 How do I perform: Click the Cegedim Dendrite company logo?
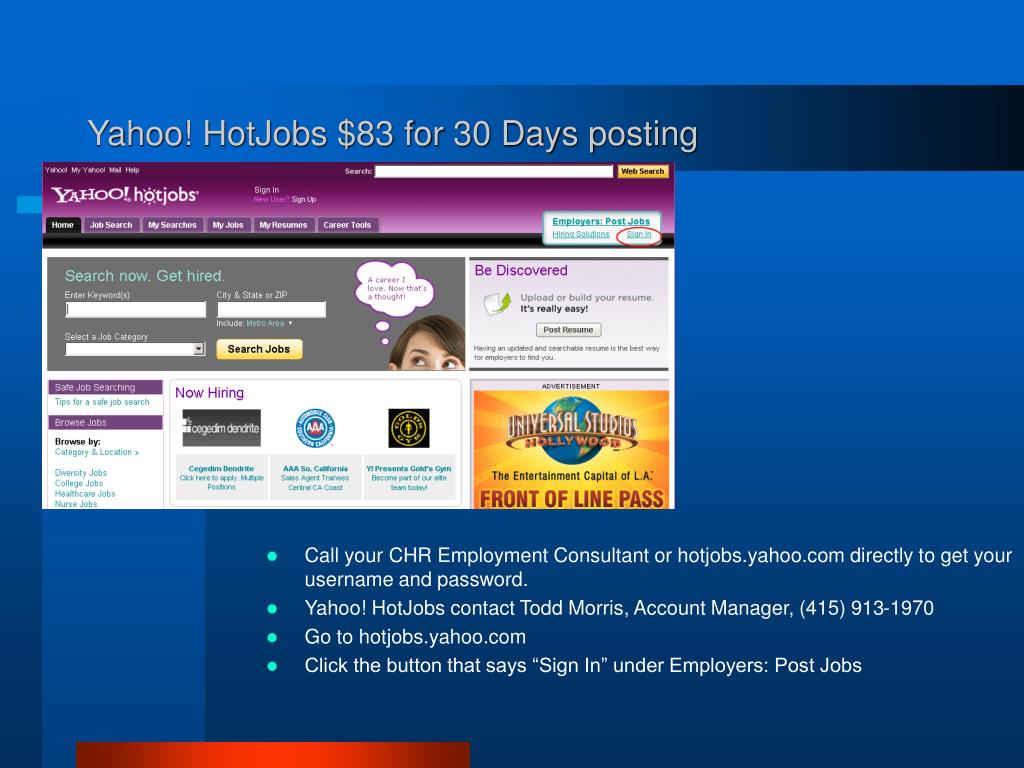(x=221, y=428)
